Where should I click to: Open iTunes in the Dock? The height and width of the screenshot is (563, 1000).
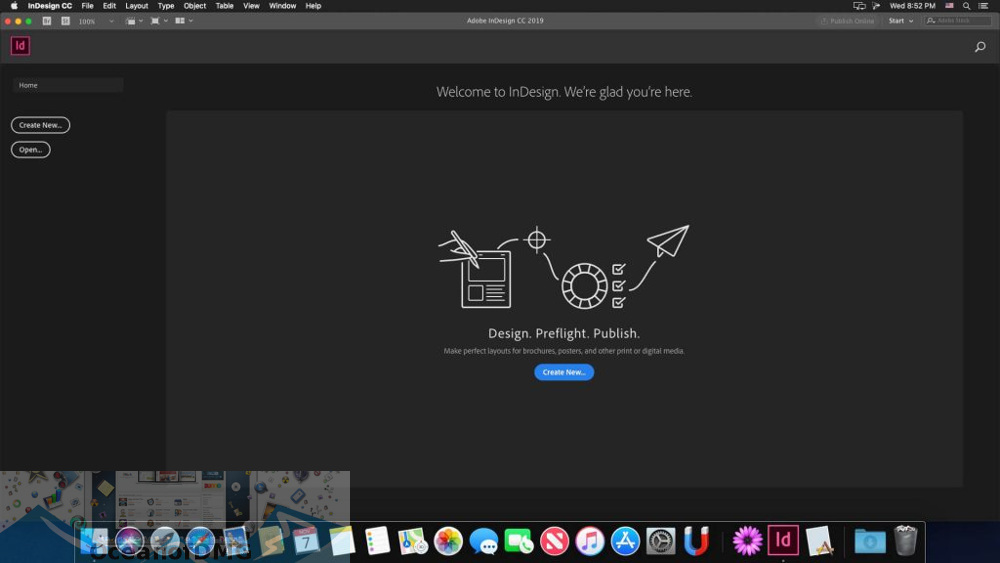coord(590,542)
